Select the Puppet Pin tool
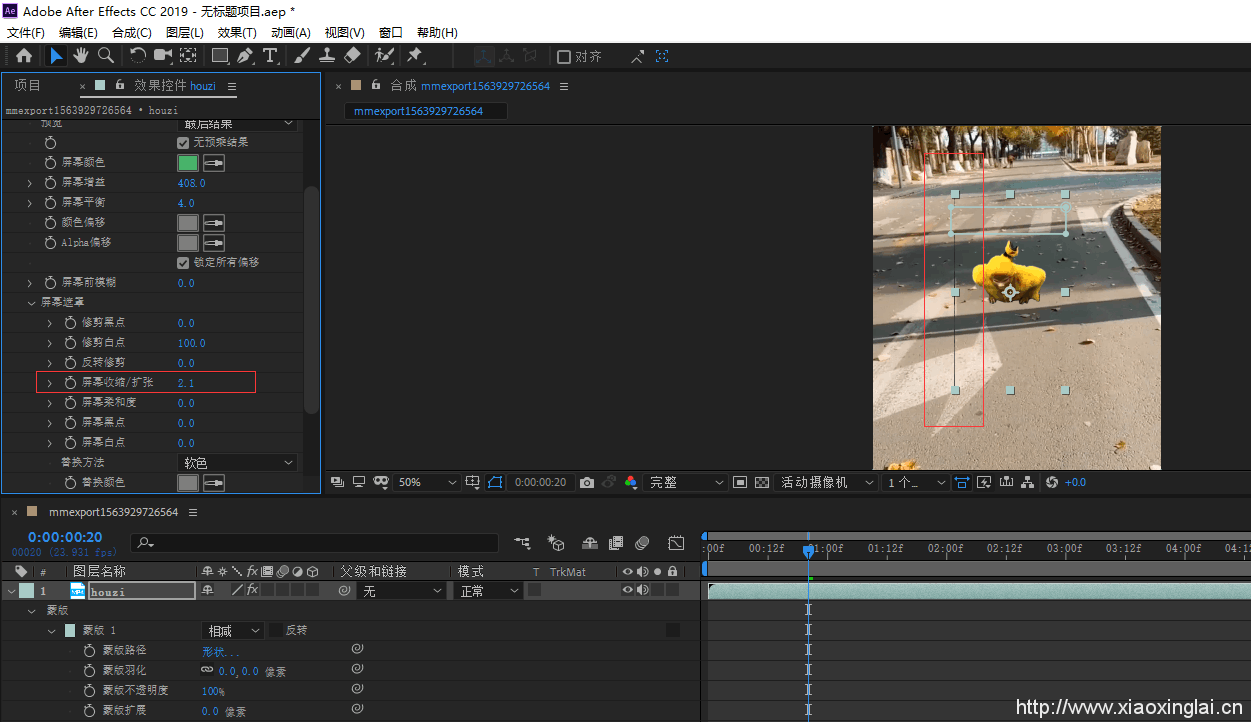 tap(415, 56)
